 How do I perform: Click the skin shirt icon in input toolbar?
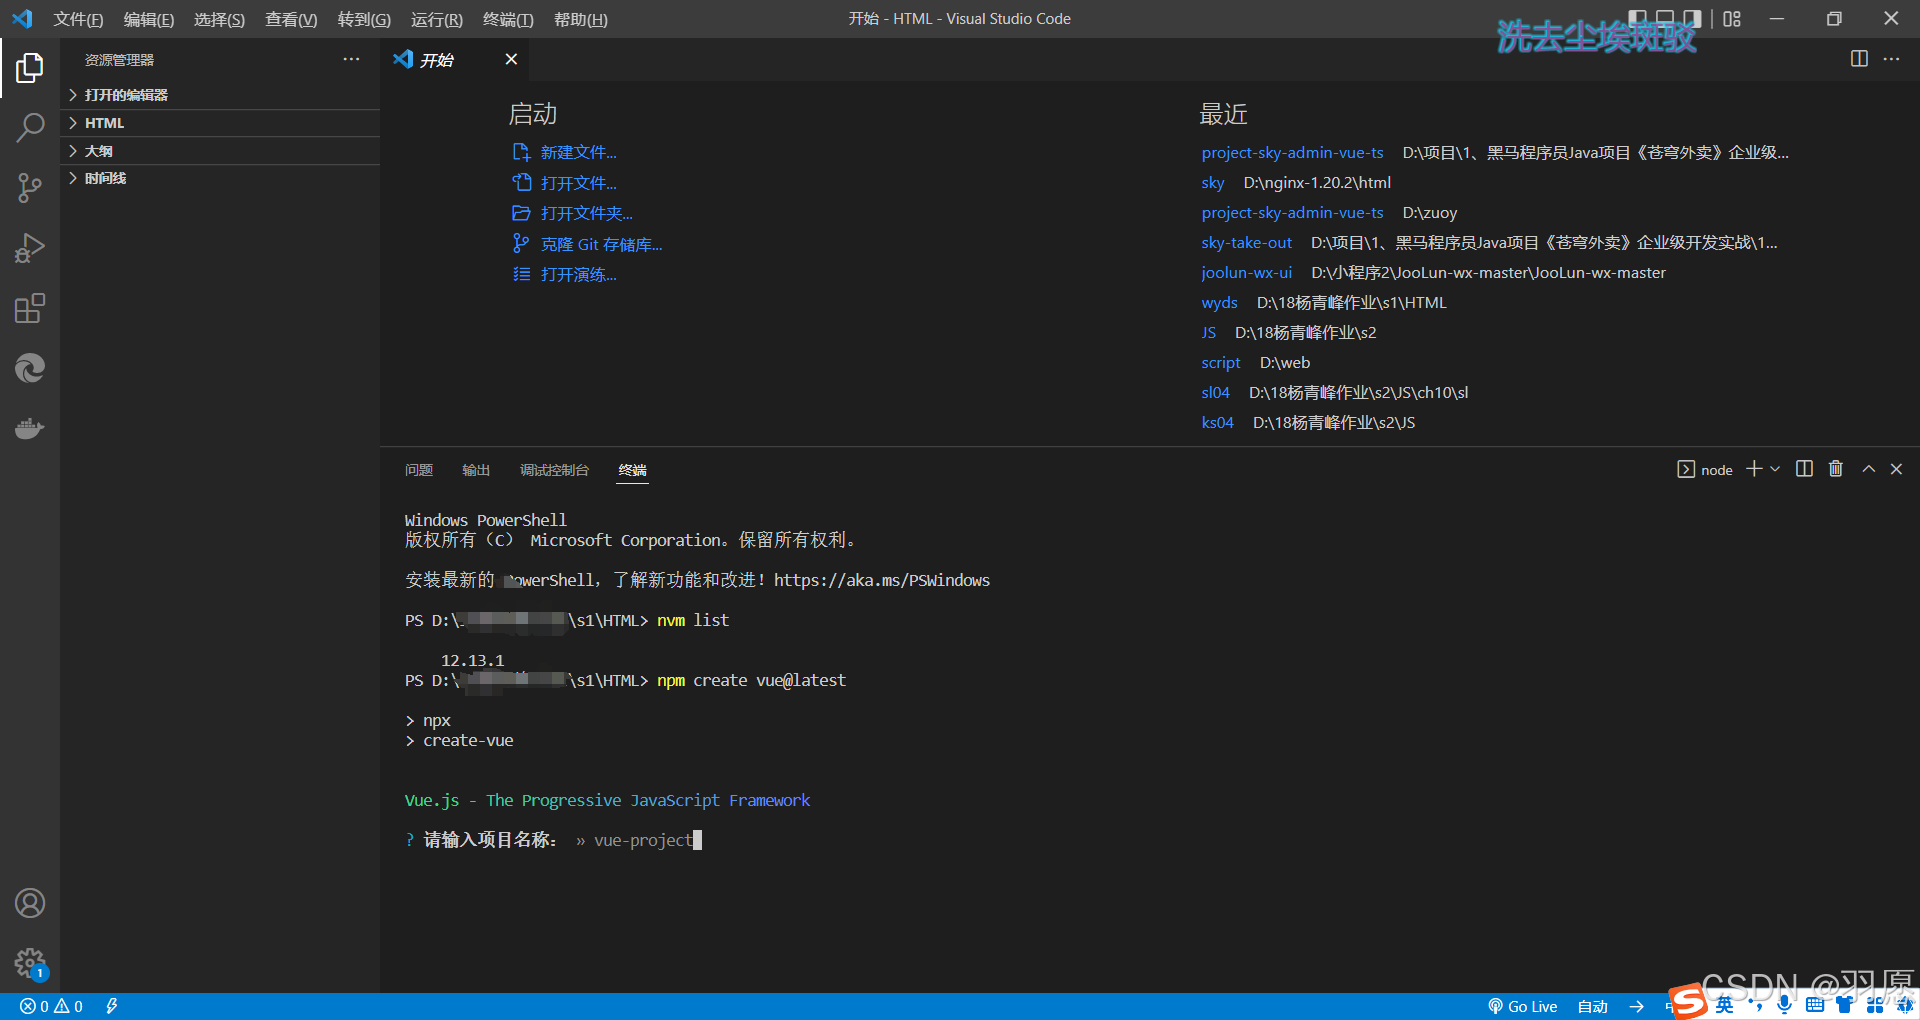point(1844,1005)
